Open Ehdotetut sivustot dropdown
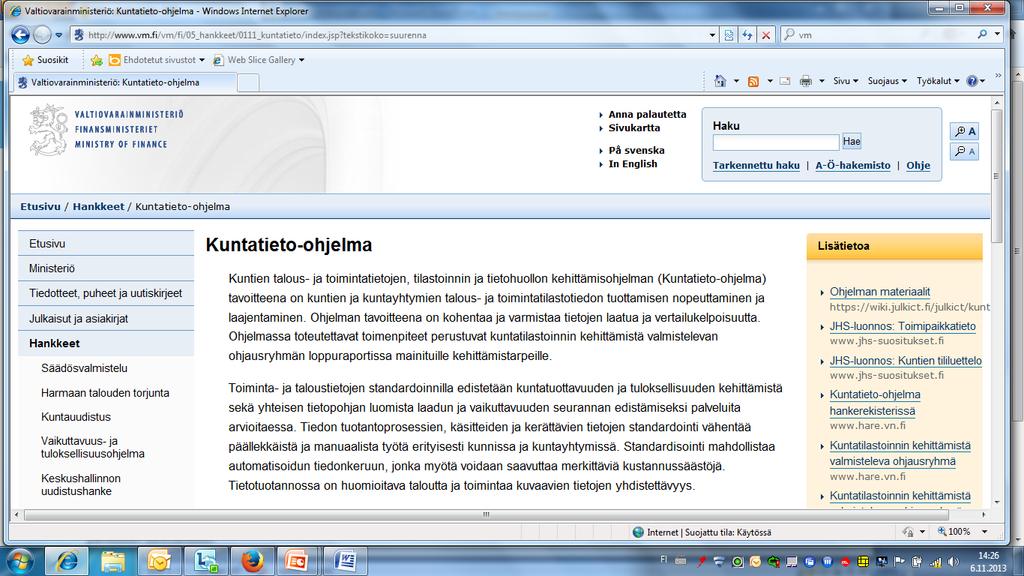The height and width of the screenshot is (576, 1024). pos(157,60)
